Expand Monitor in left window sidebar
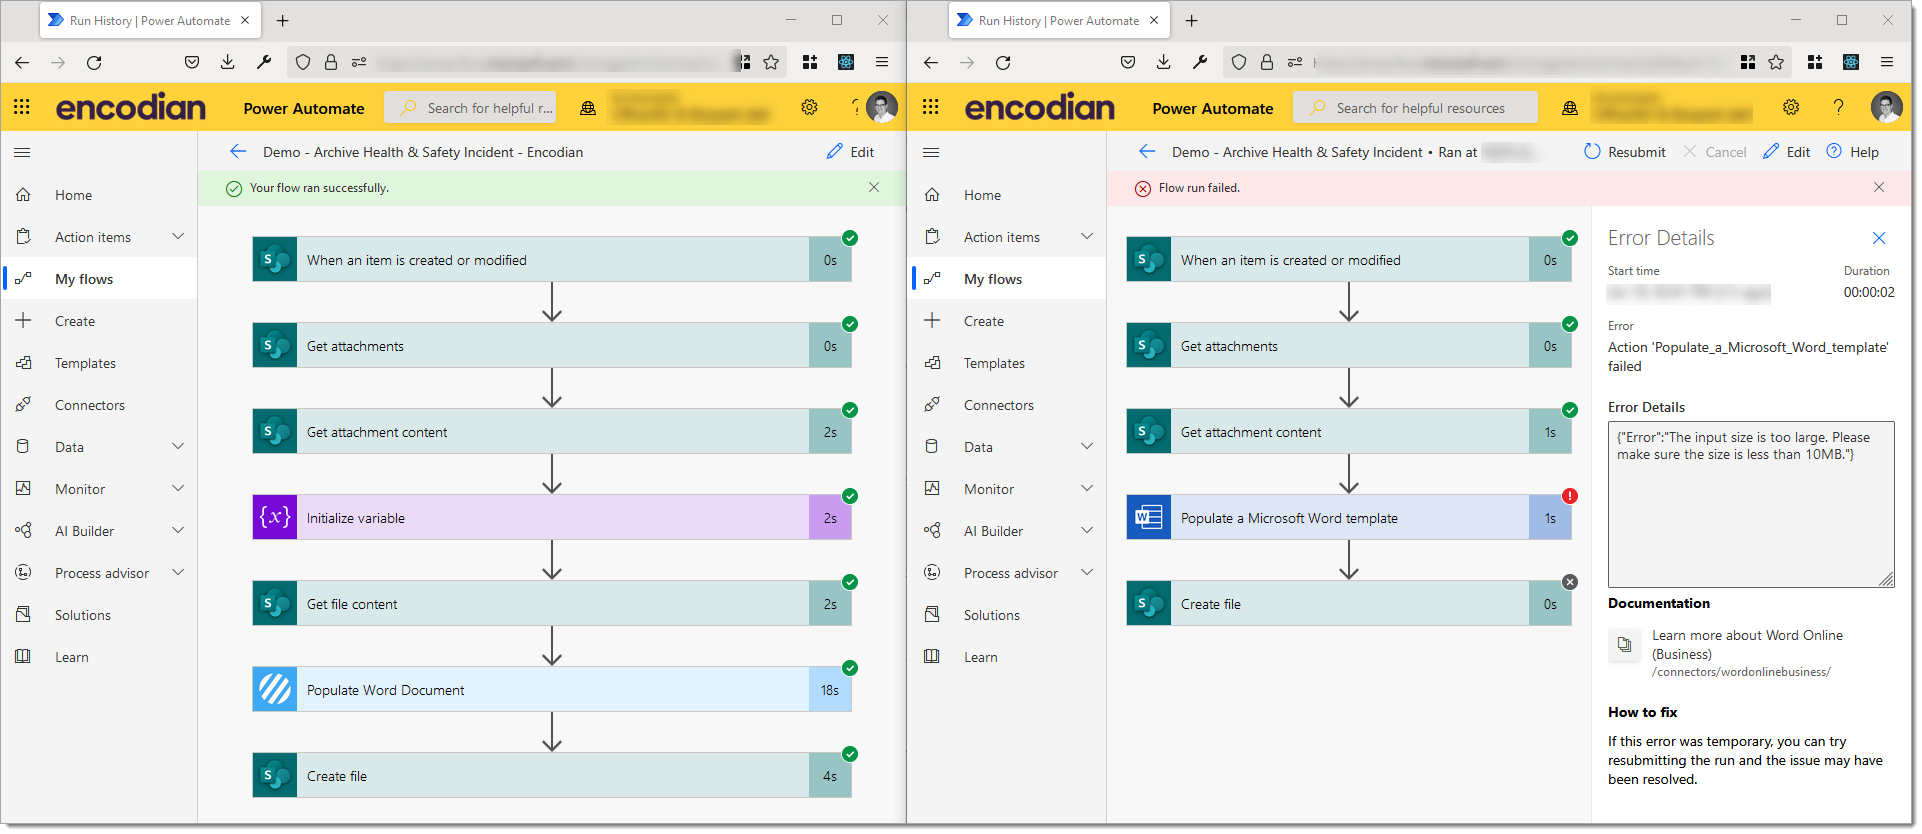Viewport: 1922px width, 834px height. point(178,488)
